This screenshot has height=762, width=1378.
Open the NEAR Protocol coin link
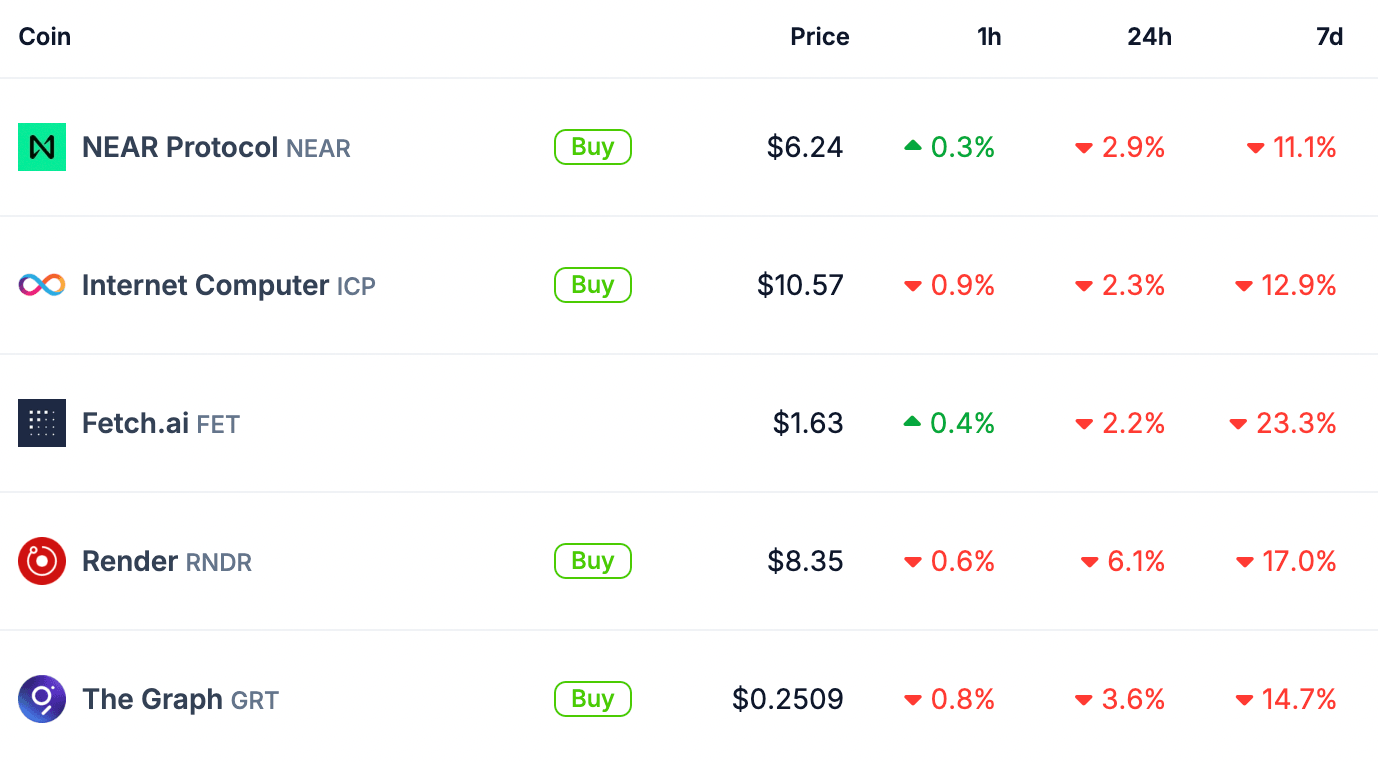(180, 147)
